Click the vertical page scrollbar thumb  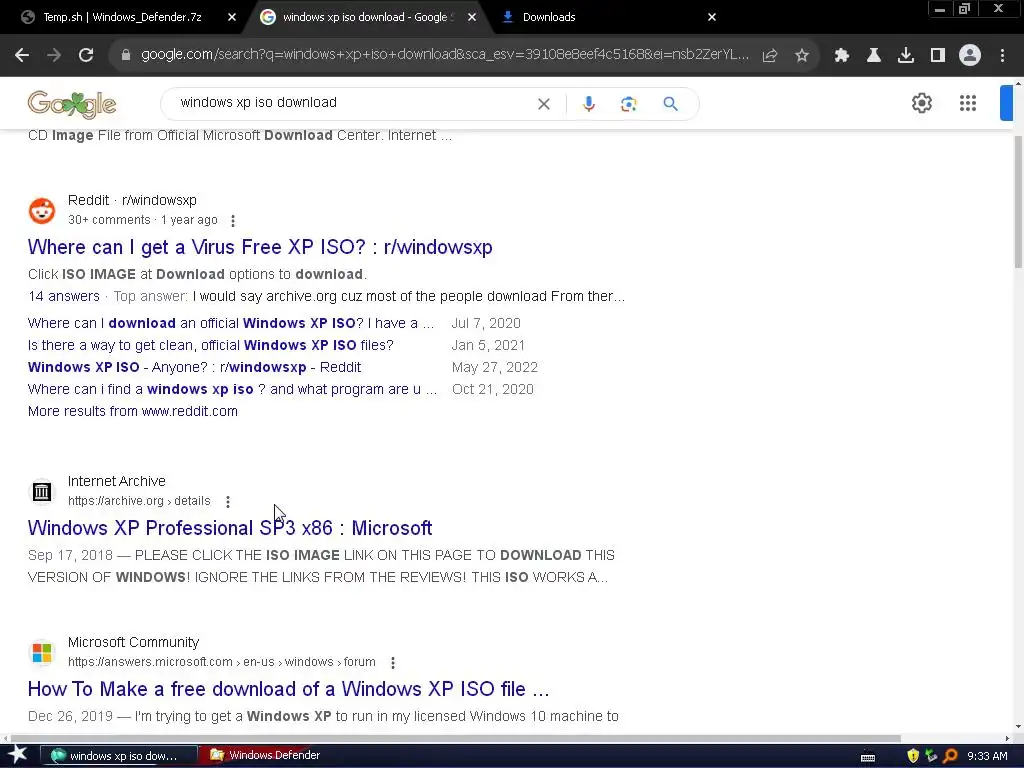coord(1018,201)
